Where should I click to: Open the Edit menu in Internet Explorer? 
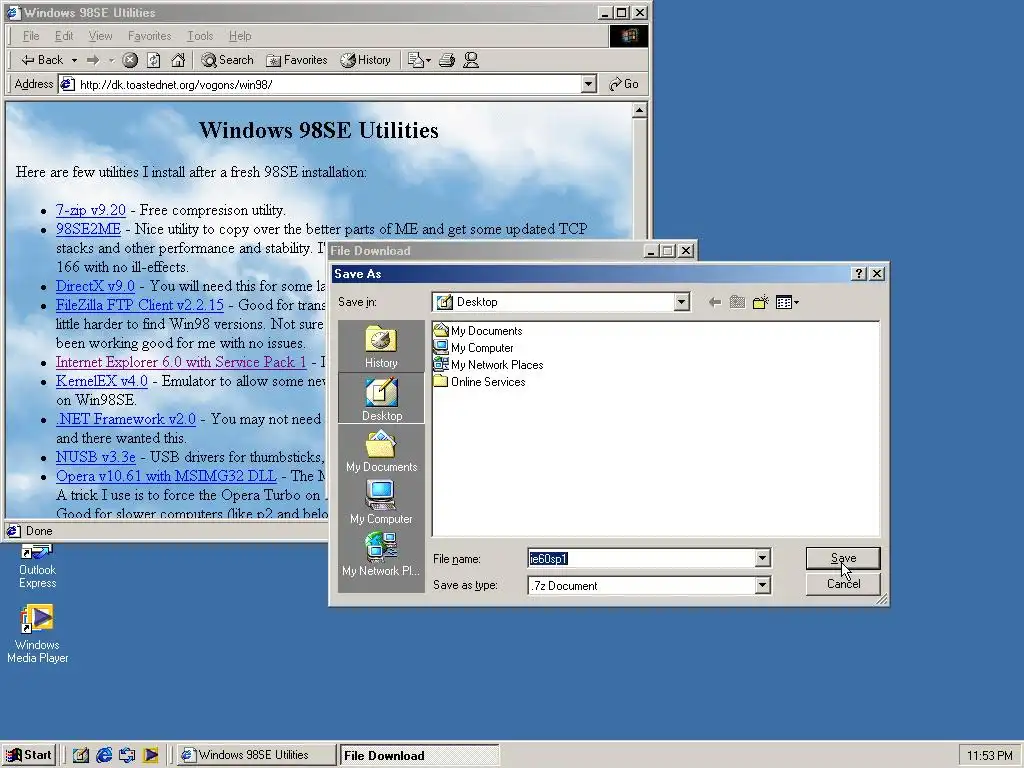64,36
